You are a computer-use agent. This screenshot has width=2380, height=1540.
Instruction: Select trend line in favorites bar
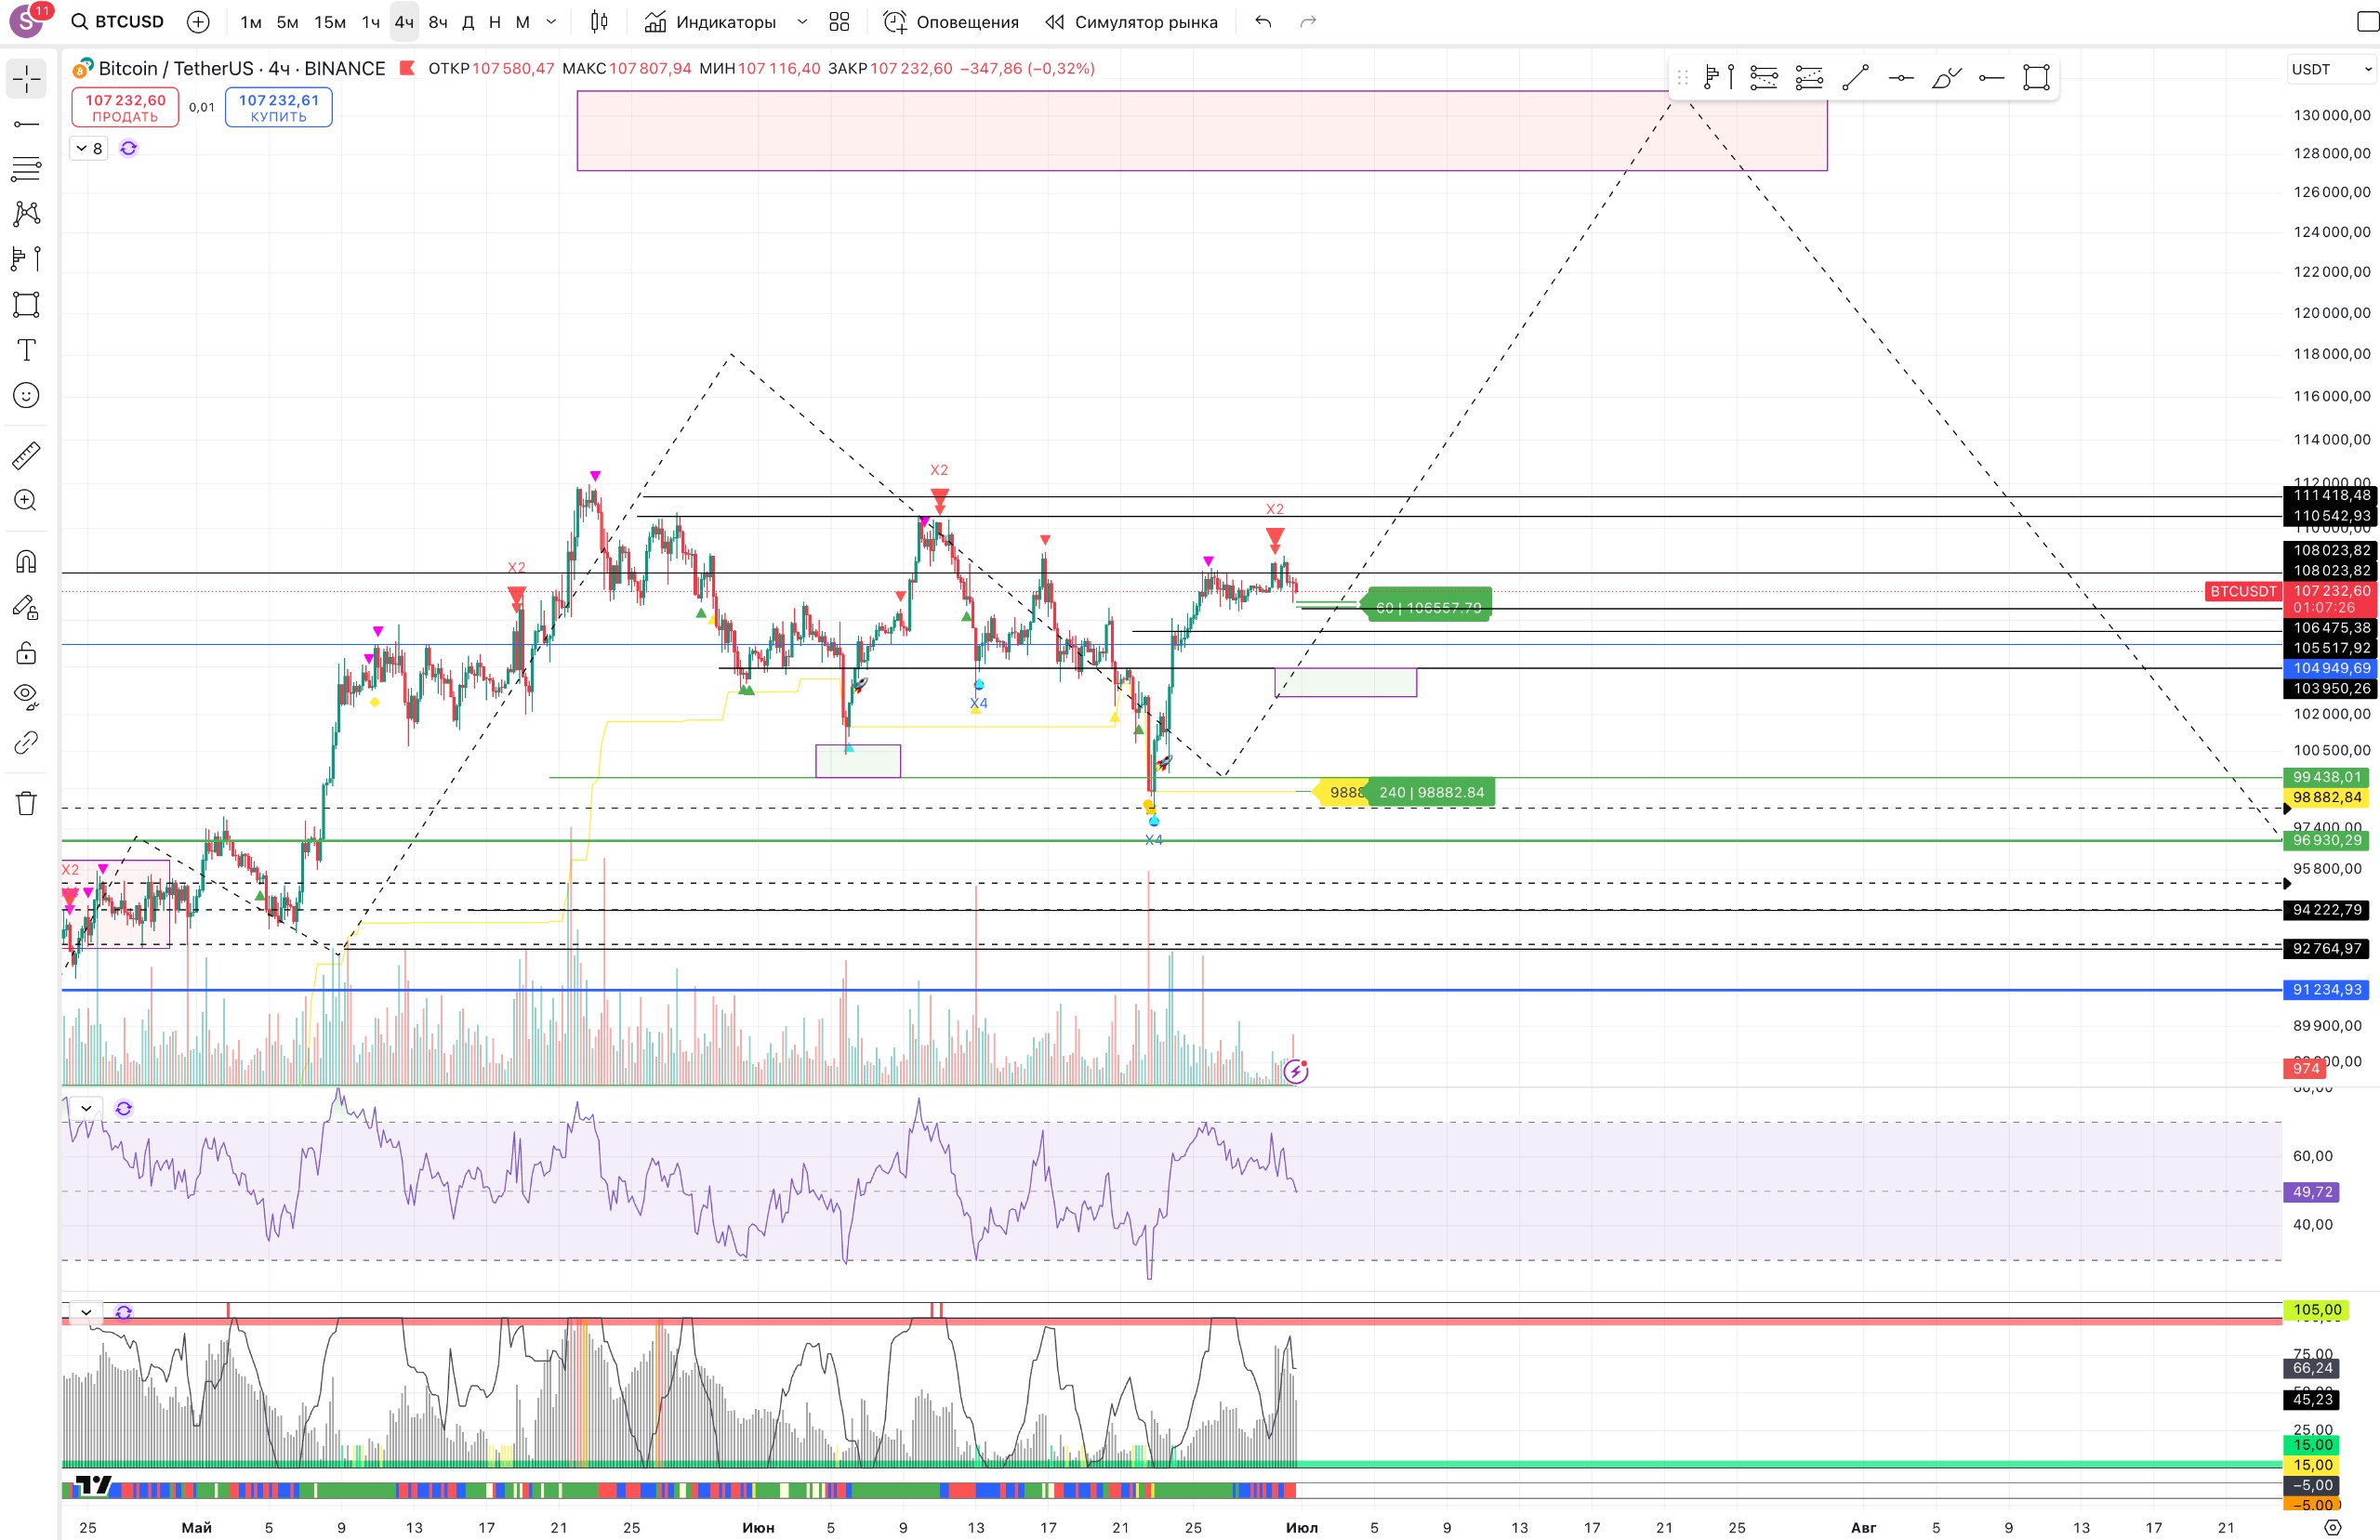1855,77
